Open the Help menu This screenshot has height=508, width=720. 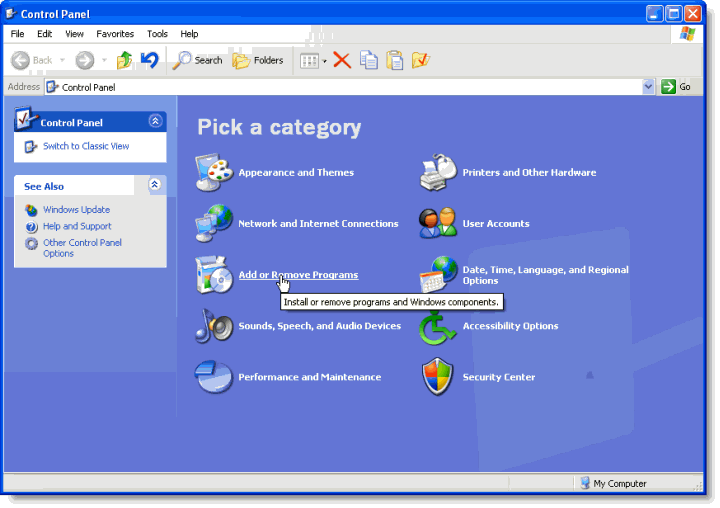point(189,34)
